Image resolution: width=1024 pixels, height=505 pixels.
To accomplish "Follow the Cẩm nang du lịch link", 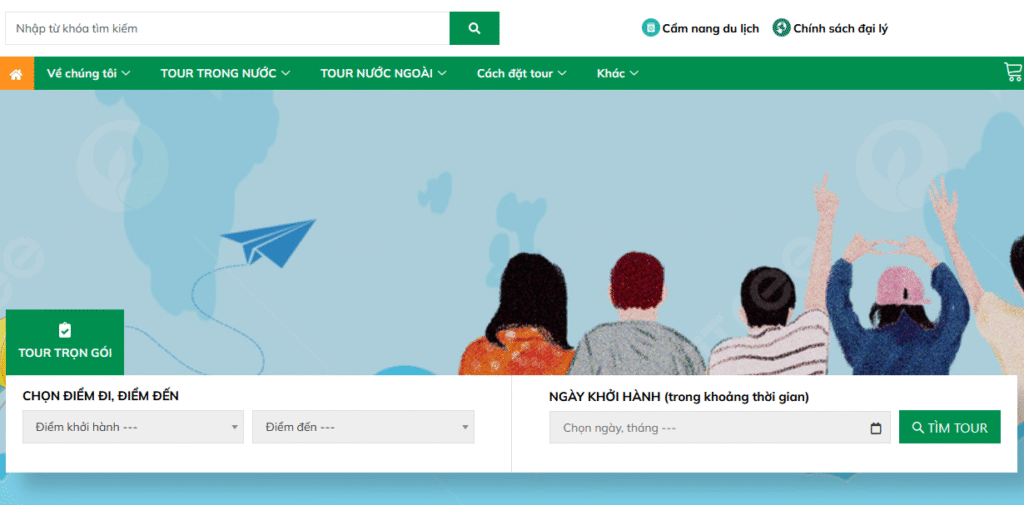I will click(x=710, y=28).
